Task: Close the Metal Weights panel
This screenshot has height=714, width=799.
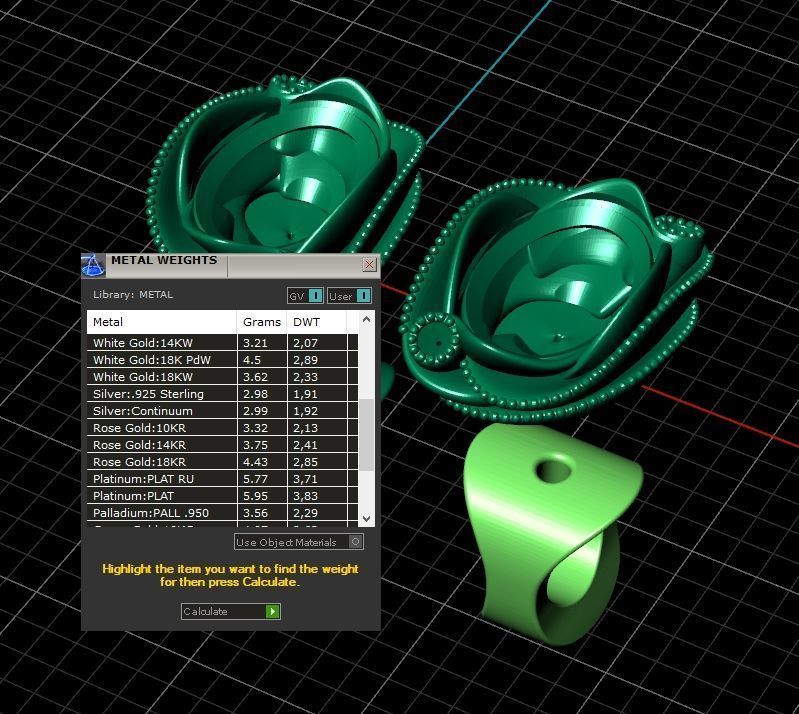Action: [x=369, y=265]
